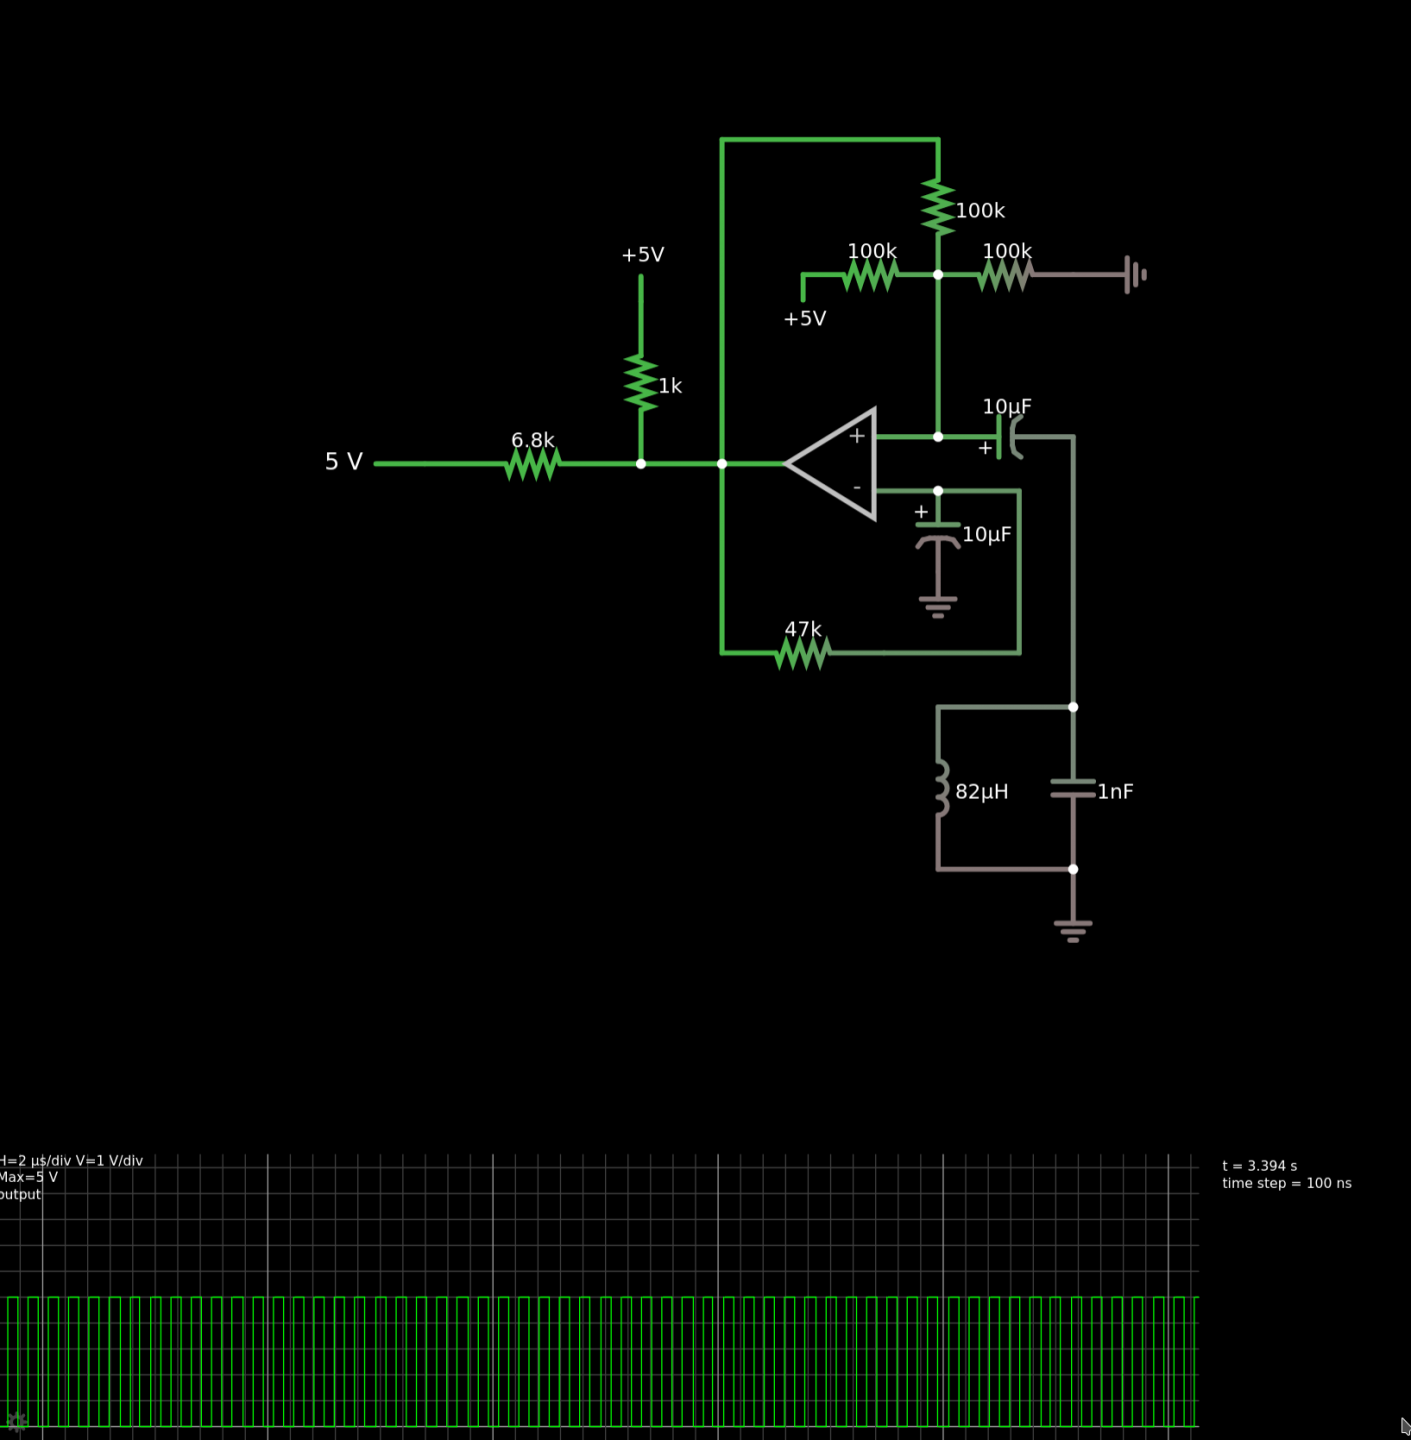Select the 47k feedback resistor

pyautogui.click(x=802, y=653)
